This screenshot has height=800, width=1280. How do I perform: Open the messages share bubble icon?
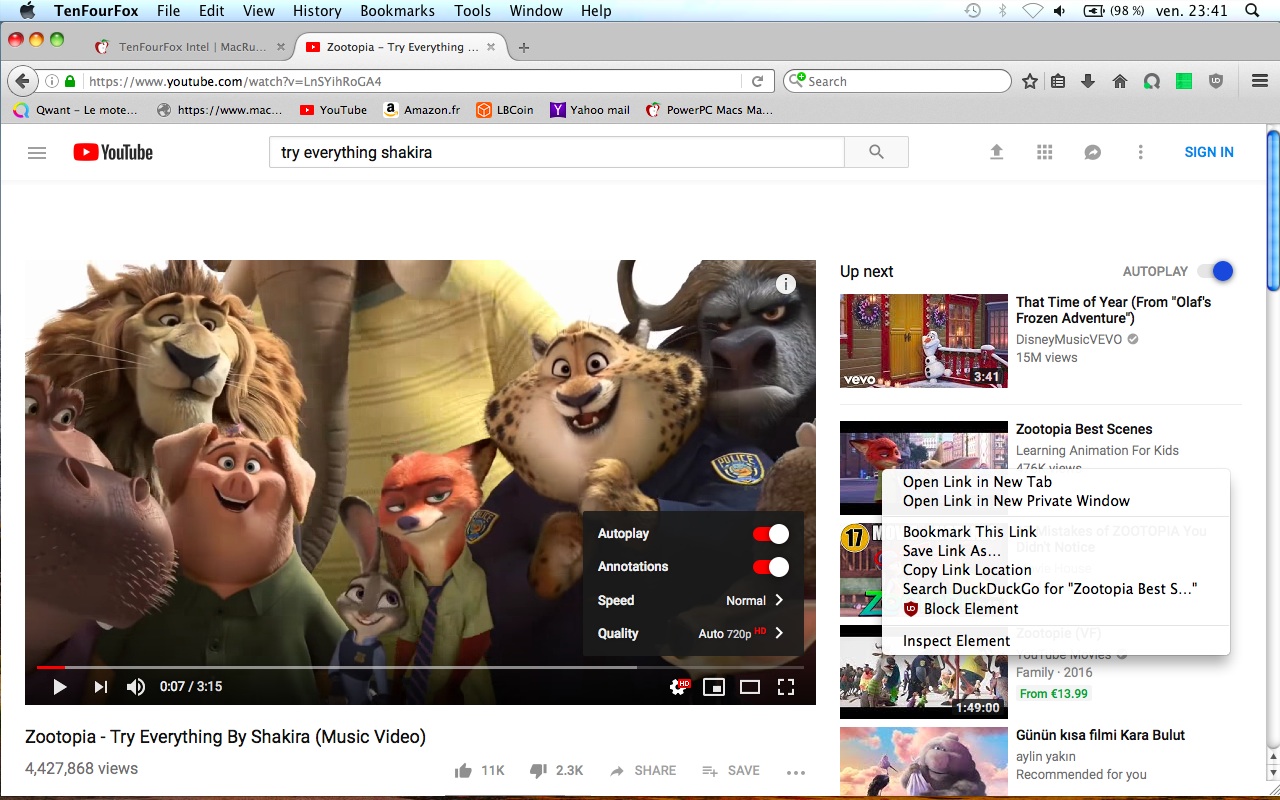[x=1093, y=152]
